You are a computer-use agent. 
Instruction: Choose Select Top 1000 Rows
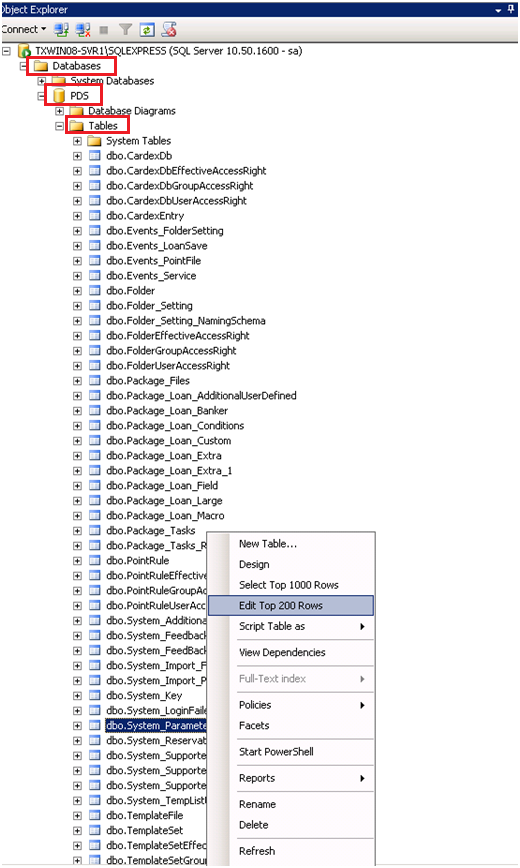(291, 585)
